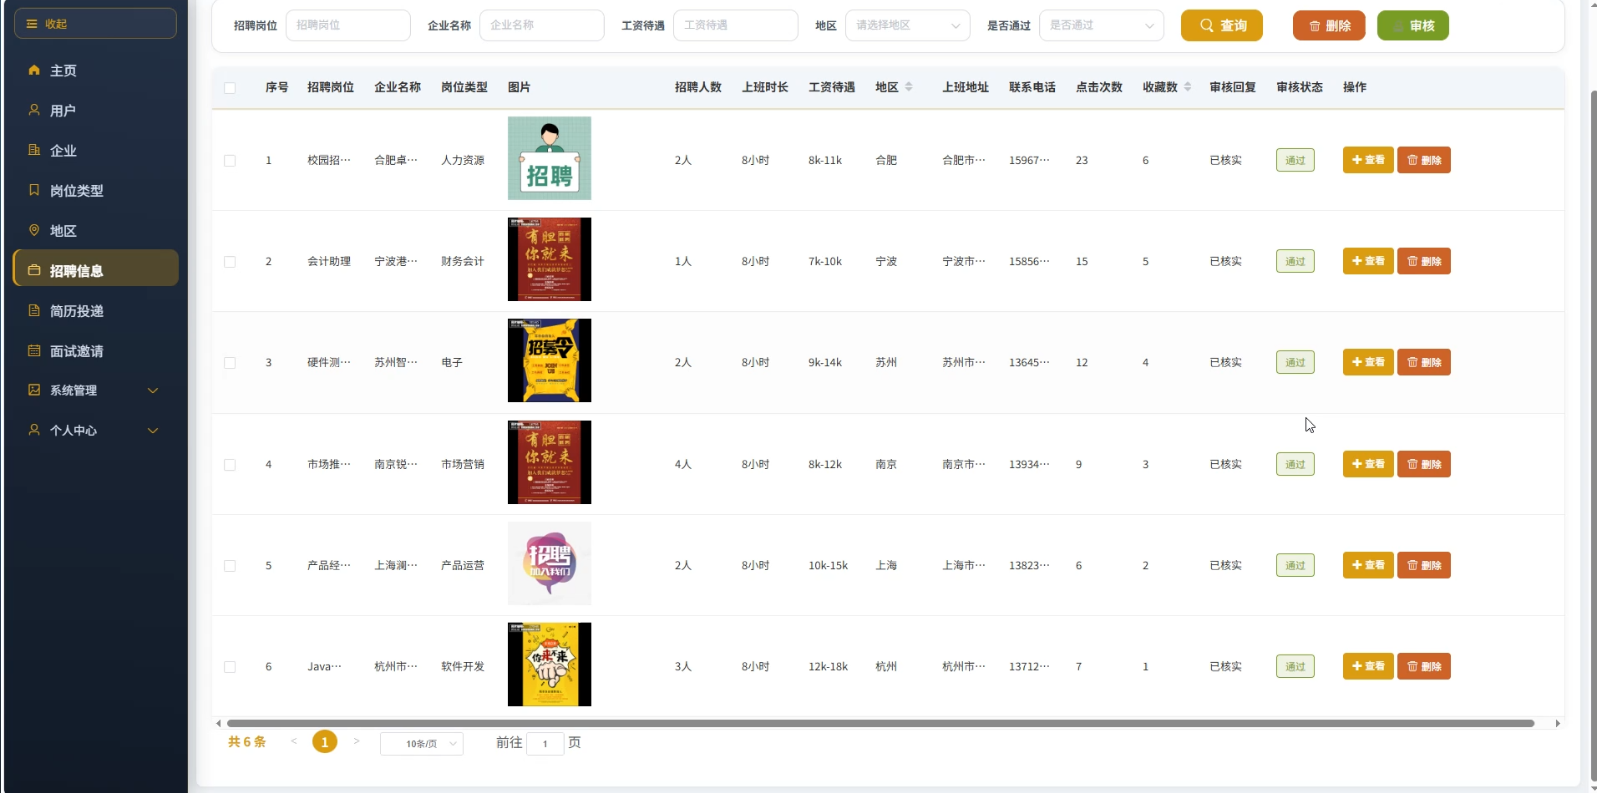Open the 10条/页 page size dropdown
Image resolution: width=1597 pixels, height=793 pixels.
pyautogui.click(x=421, y=743)
